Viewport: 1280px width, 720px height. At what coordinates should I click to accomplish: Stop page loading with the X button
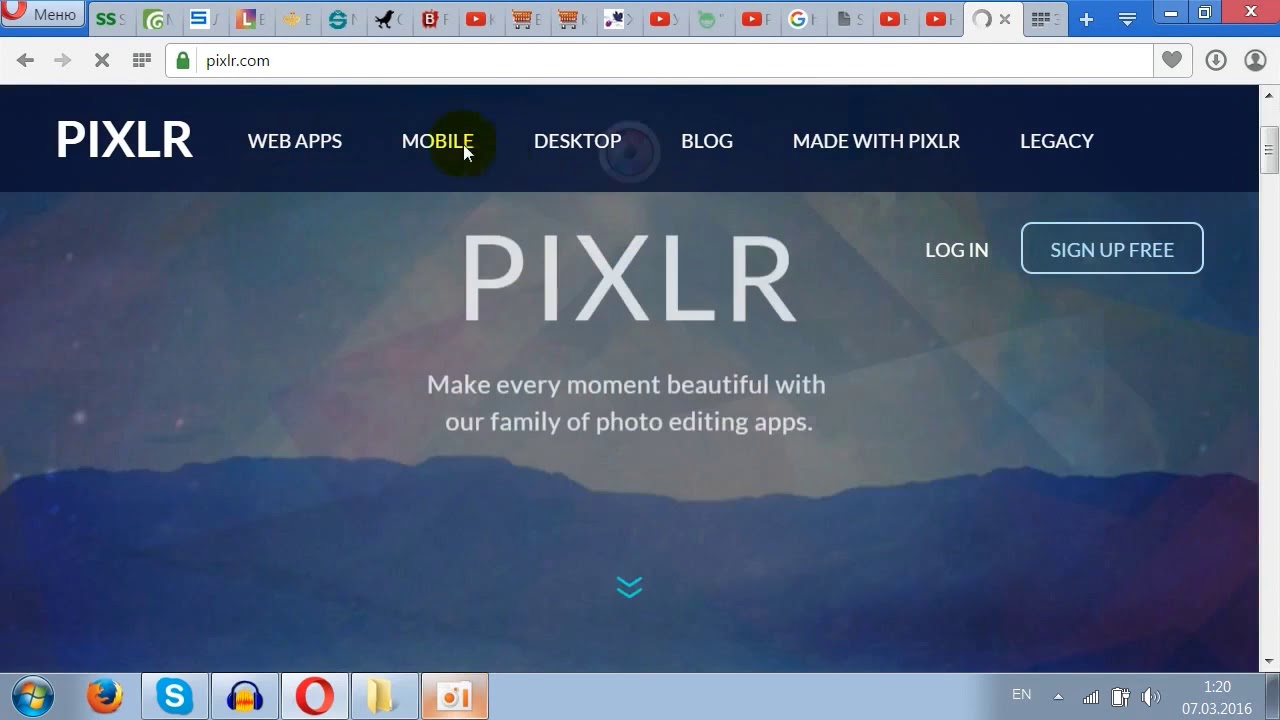(x=101, y=61)
